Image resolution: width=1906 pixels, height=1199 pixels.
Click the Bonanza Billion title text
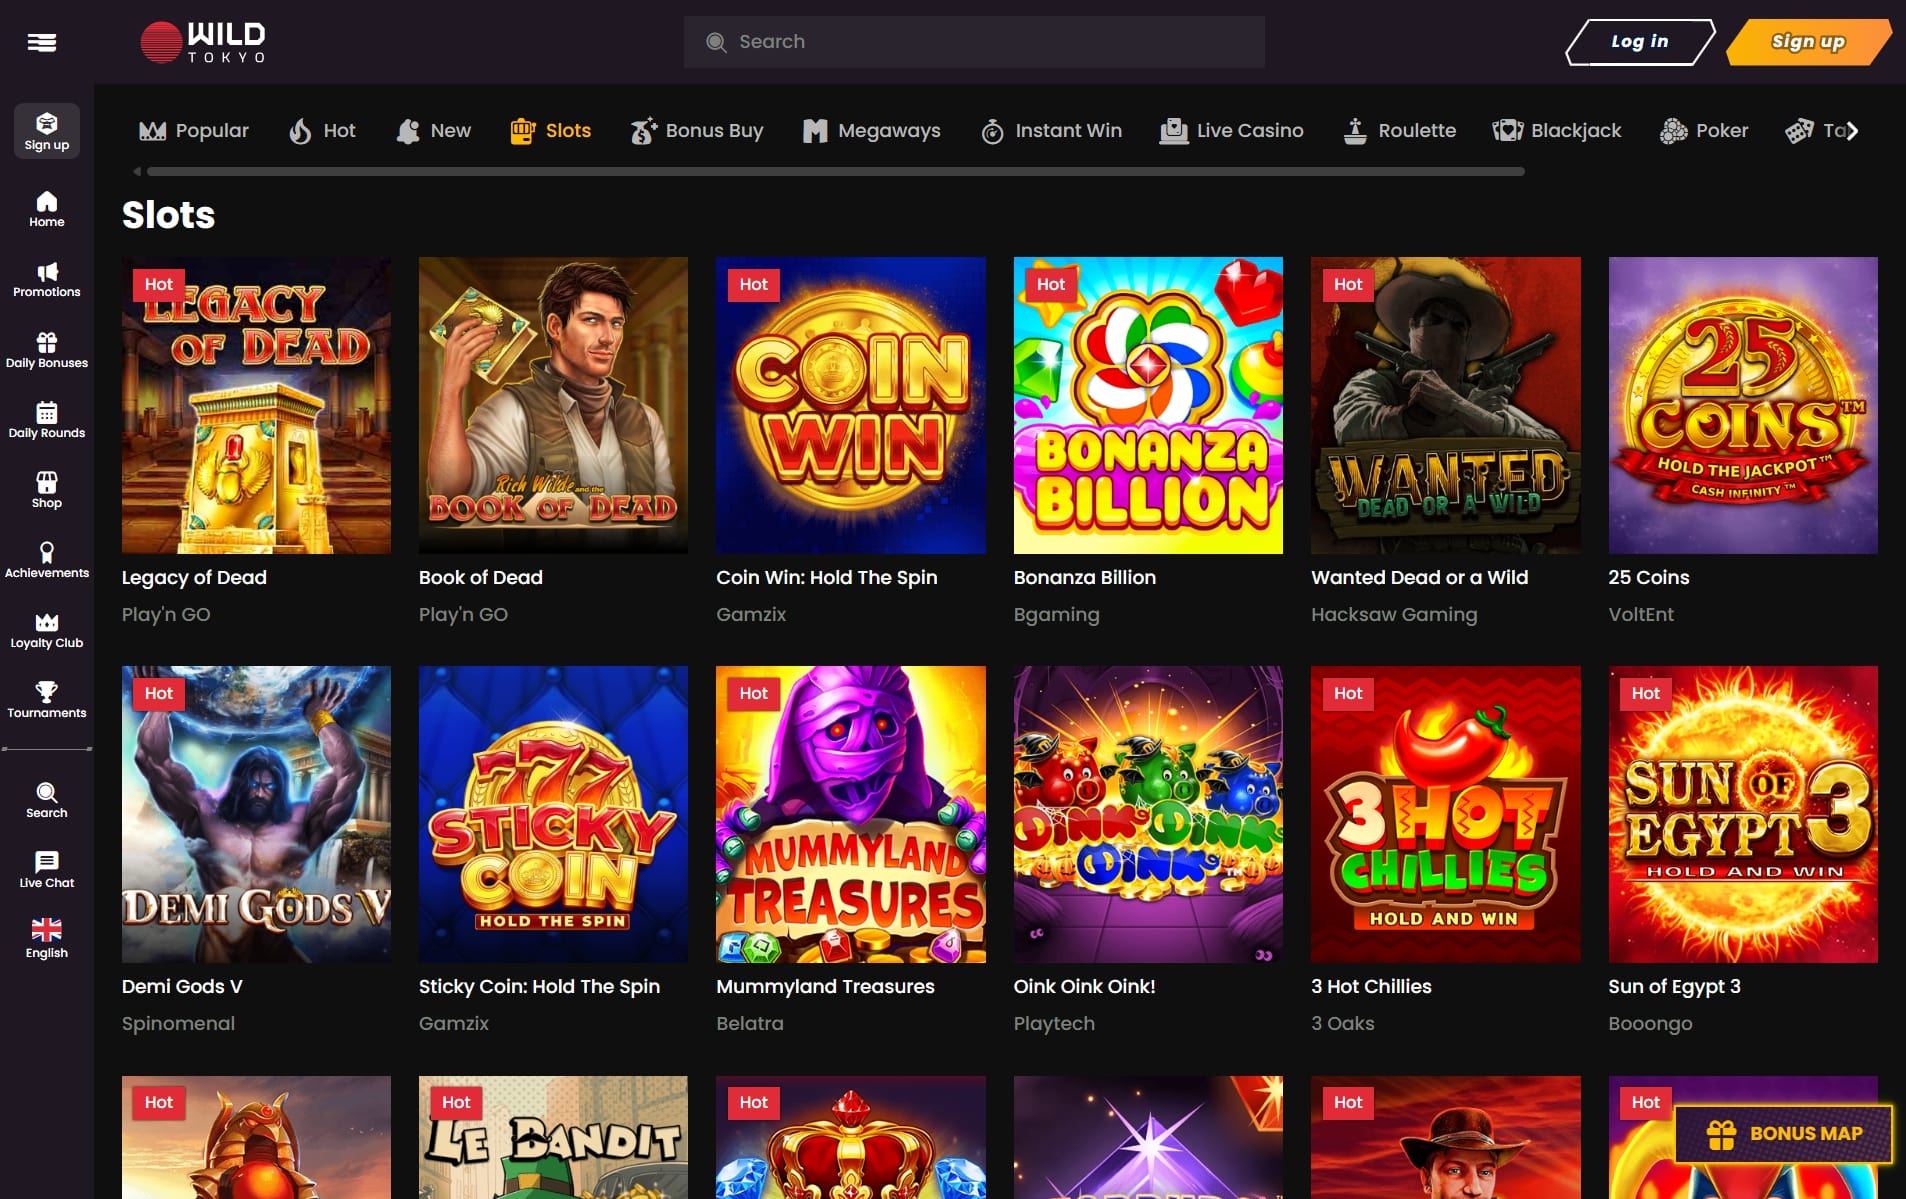coord(1085,577)
